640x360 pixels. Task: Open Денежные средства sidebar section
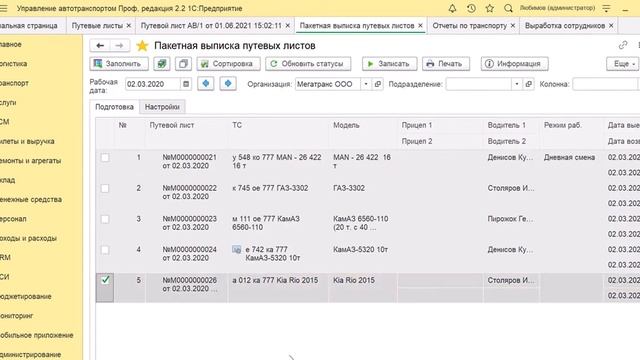tap(31, 199)
